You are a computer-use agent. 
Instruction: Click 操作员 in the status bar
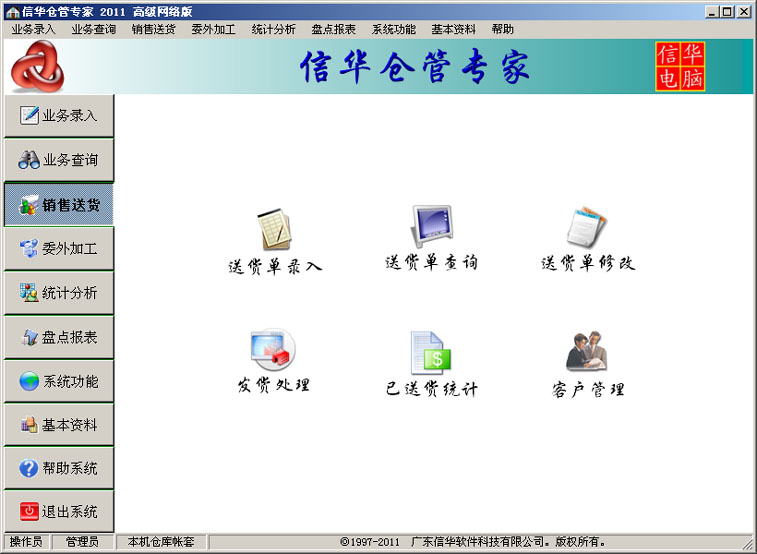tap(26, 542)
